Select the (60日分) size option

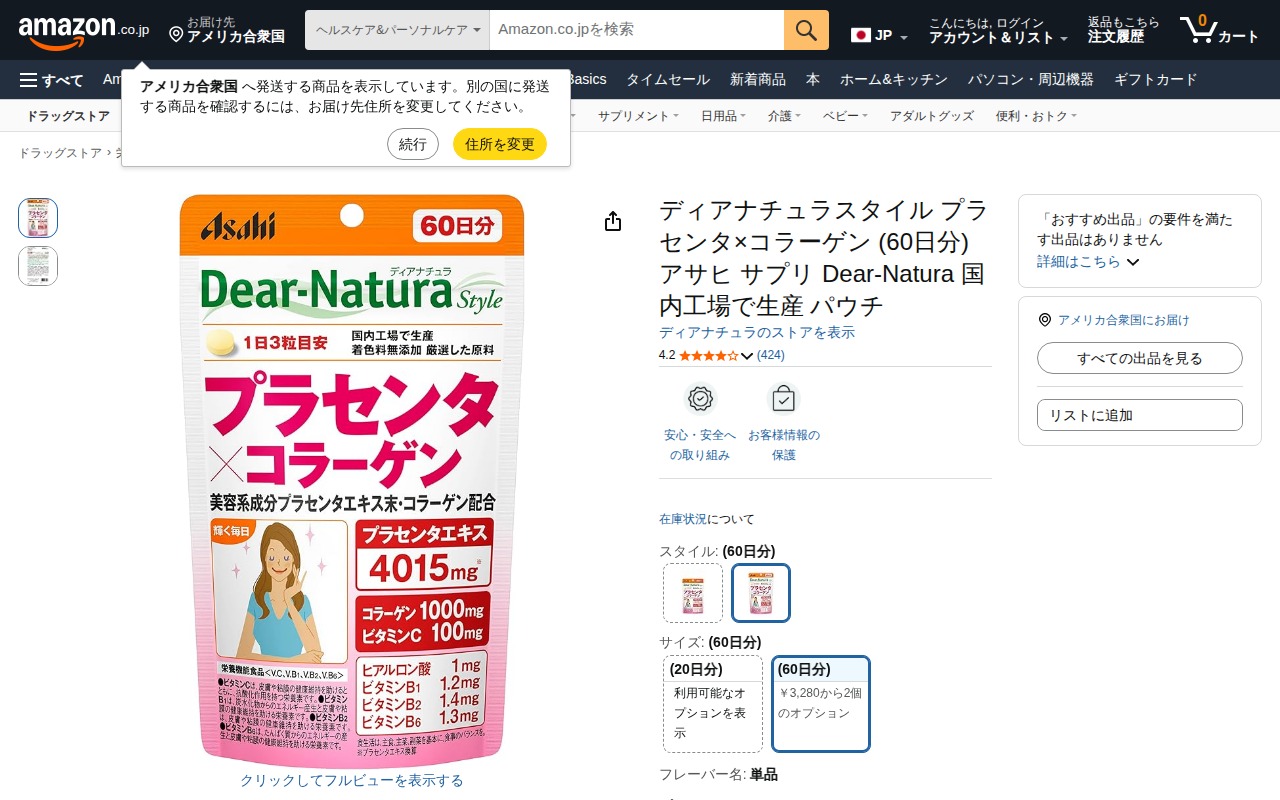(x=820, y=704)
